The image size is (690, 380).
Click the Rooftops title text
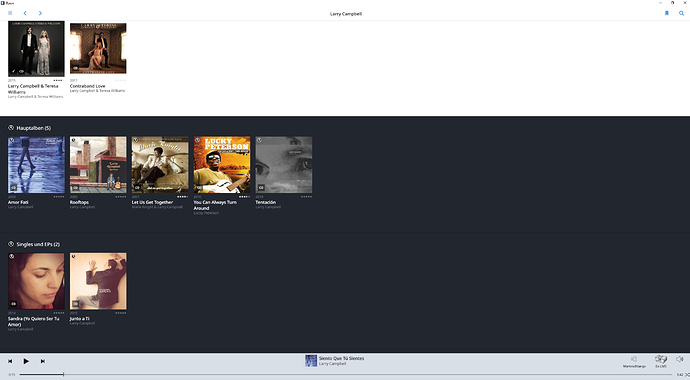79,202
